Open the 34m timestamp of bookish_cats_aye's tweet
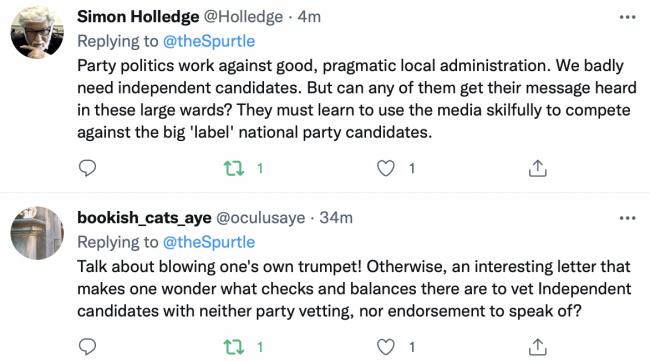Image resolution: width=650 pixels, height=362 pixels. pyautogui.click(x=336, y=218)
